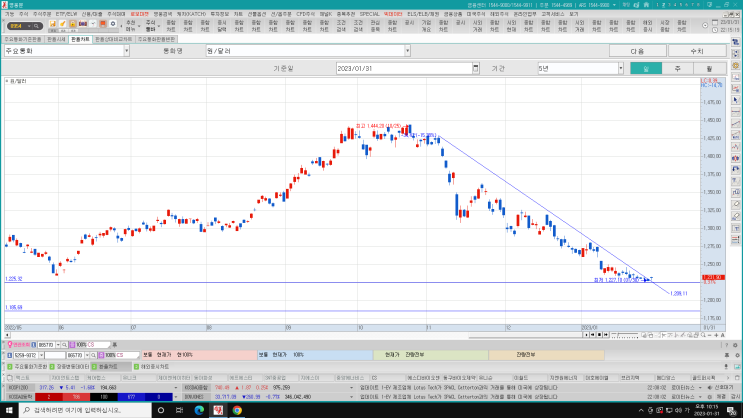This screenshot has width=743, height=418.
Task: Open the 차트 menu in menu bar
Action: (238, 14)
